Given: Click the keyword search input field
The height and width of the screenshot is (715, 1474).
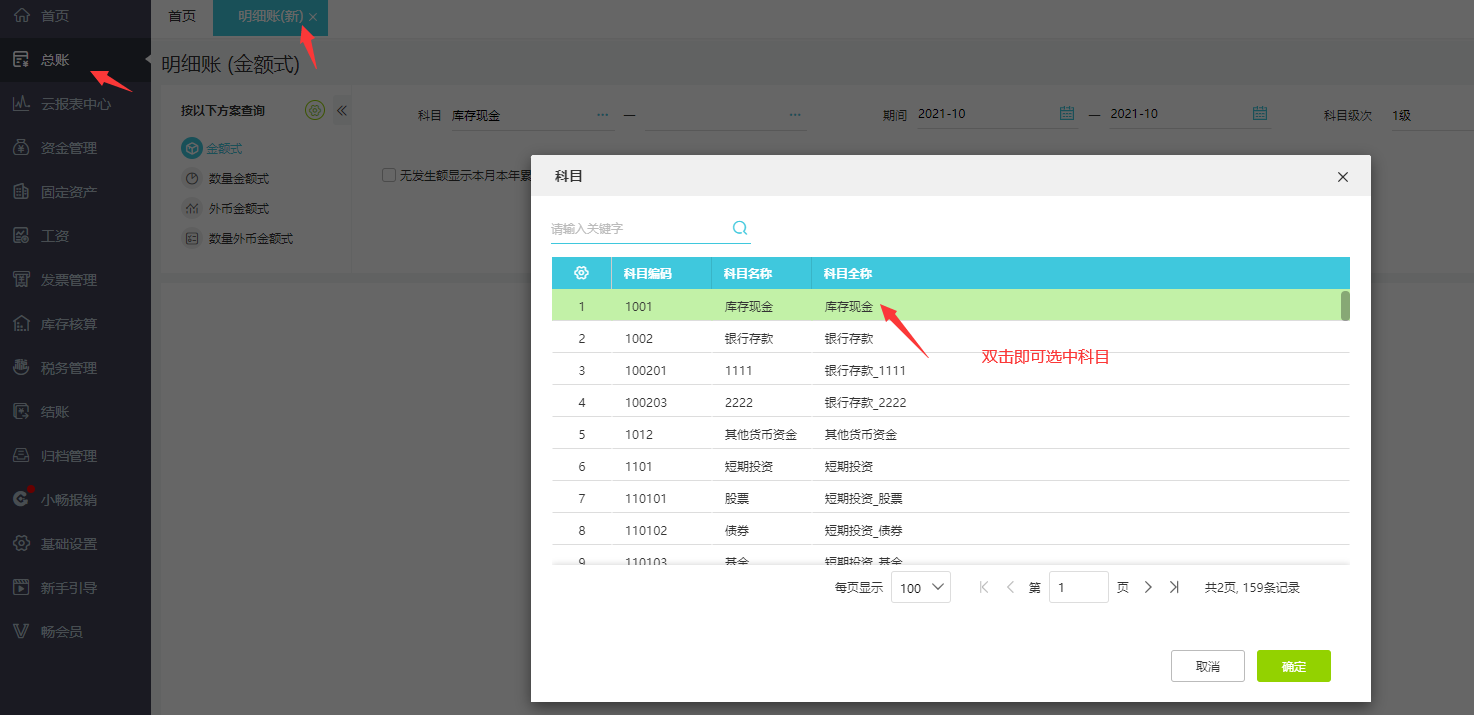Looking at the screenshot, I should [x=637, y=229].
